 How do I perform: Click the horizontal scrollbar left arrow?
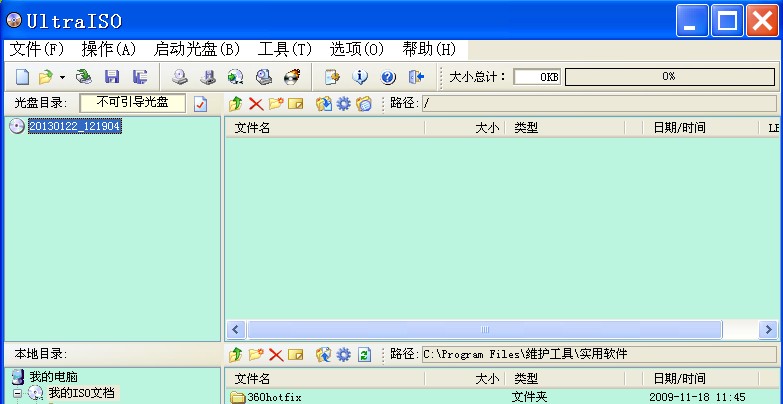pyautogui.click(x=235, y=330)
